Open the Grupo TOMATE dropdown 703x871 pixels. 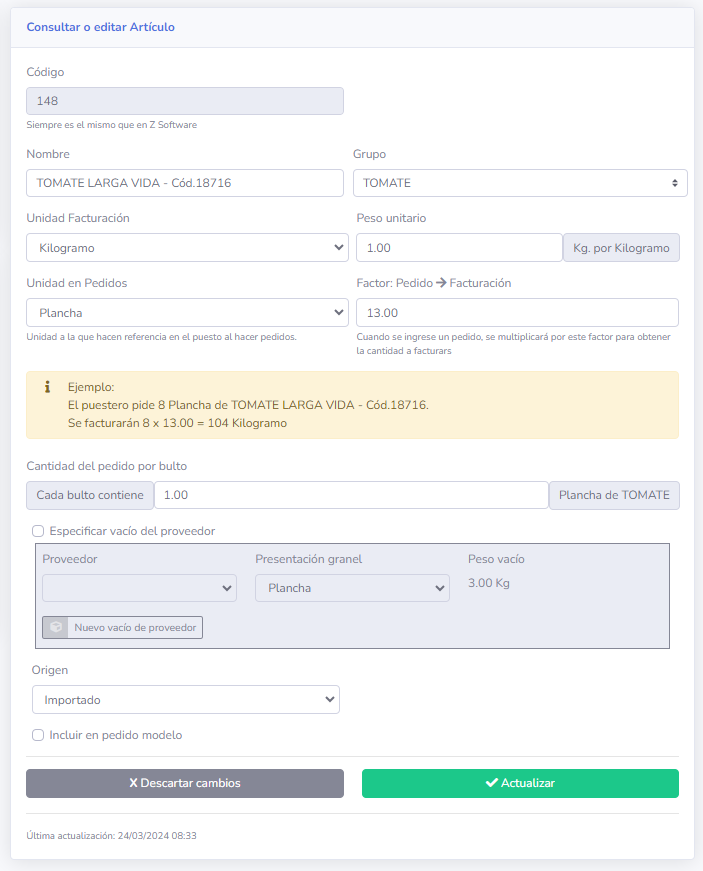point(520,183)
